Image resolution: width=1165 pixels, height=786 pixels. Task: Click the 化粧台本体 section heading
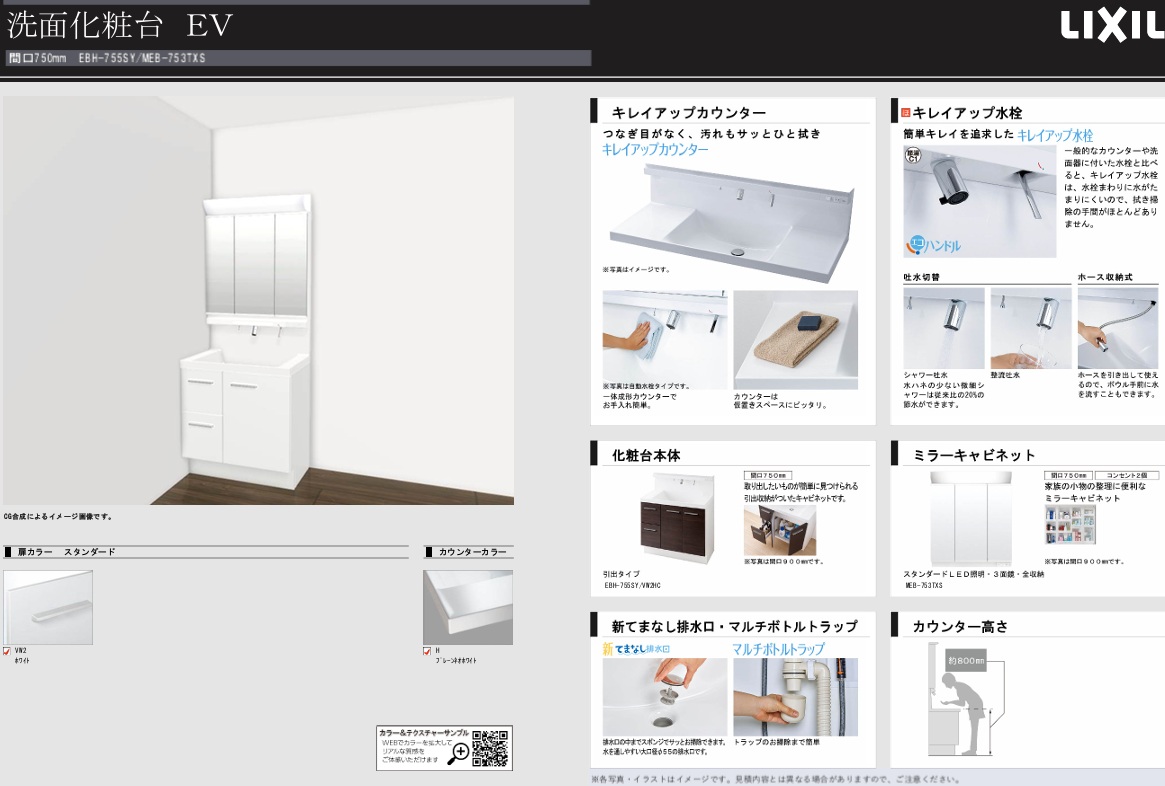pyautogui.click(x=646, y=455)
